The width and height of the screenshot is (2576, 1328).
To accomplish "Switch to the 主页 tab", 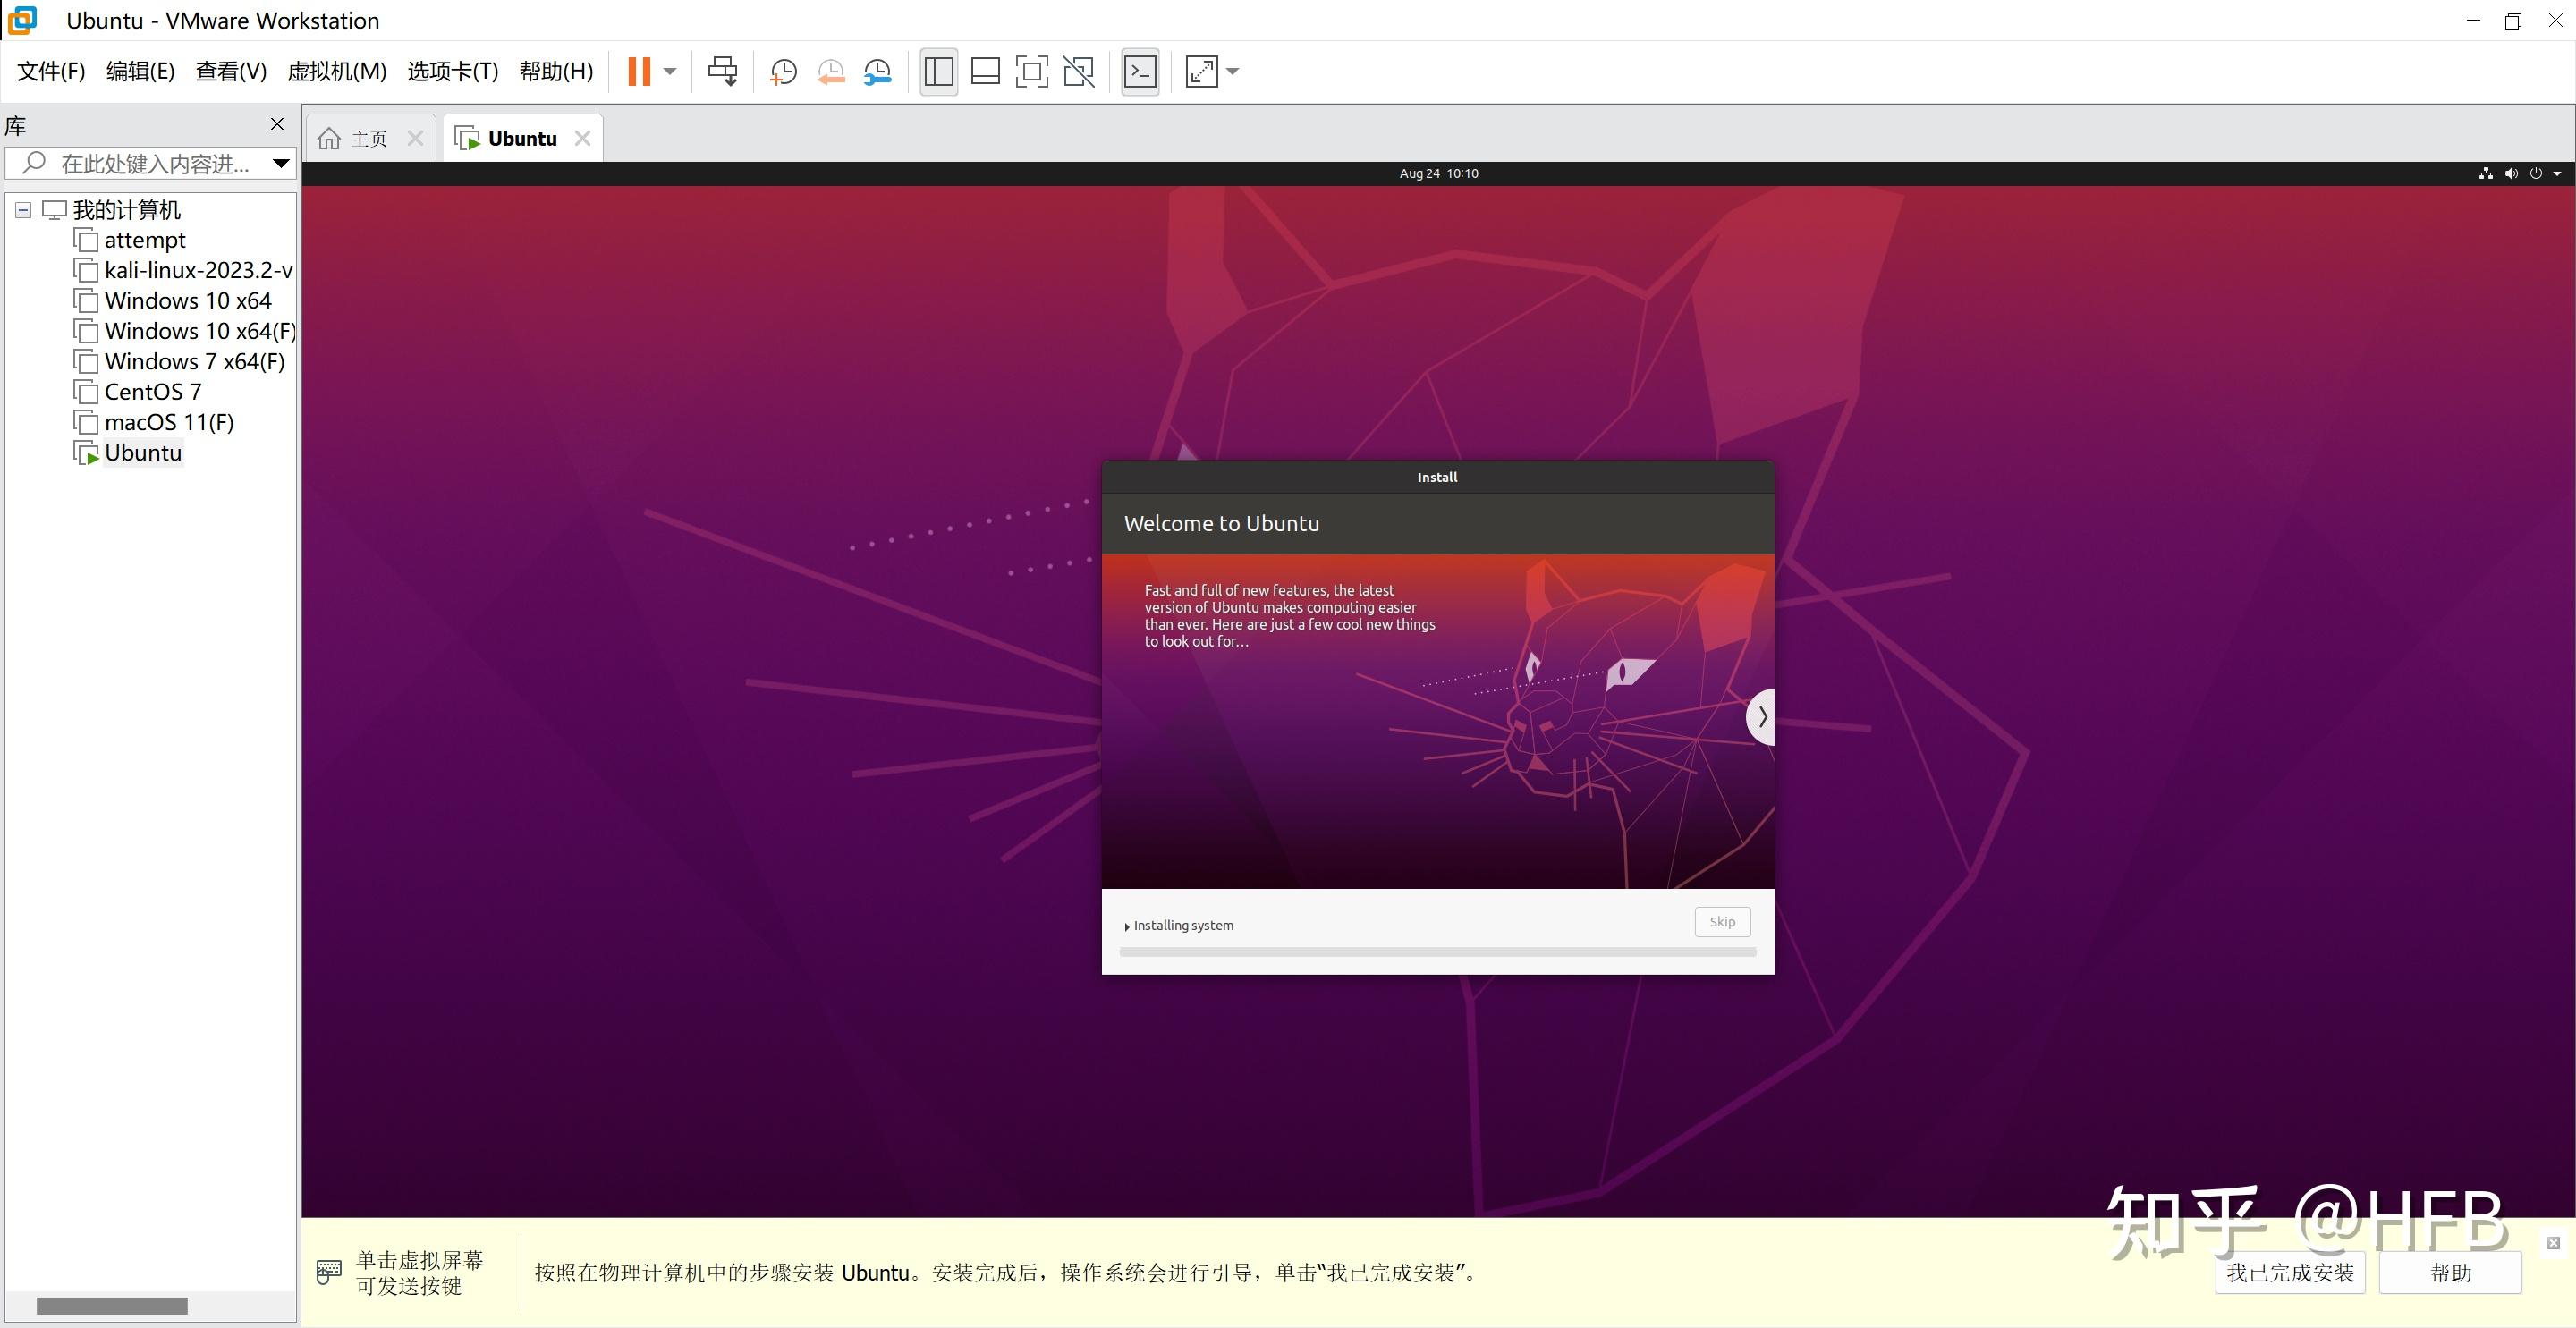I will pos(369,139).
